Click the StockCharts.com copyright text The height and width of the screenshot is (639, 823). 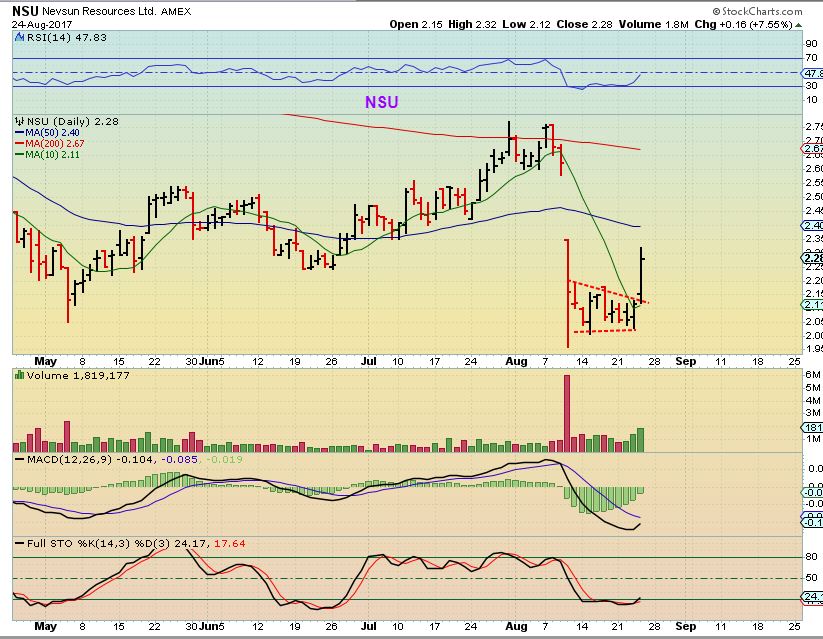(x=757, y=11)
